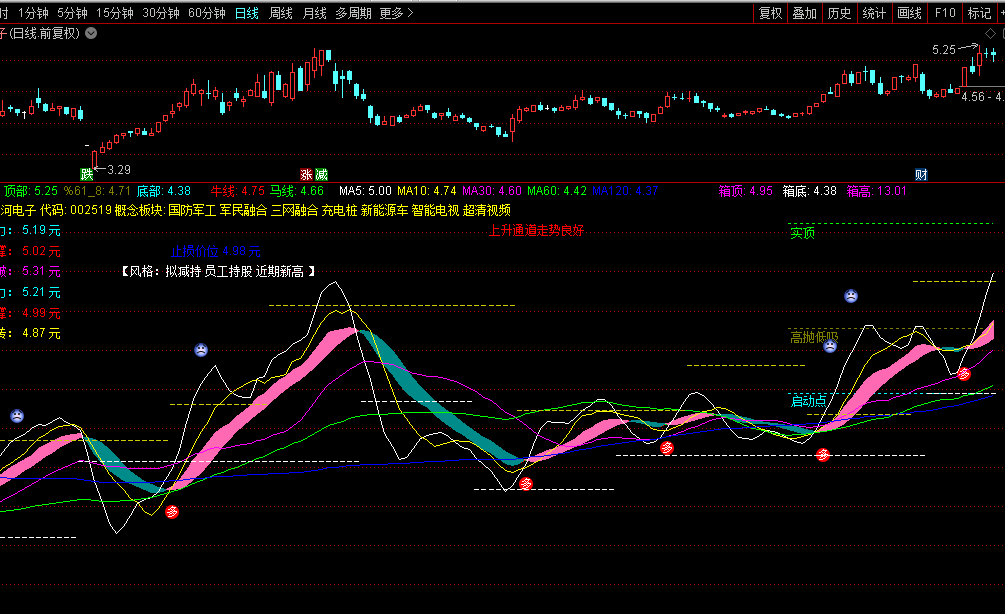Image resolution: width=1005 pixels, height=614 pixels.
Task: Click the green 跌 event marker
Action: point(87,174)
